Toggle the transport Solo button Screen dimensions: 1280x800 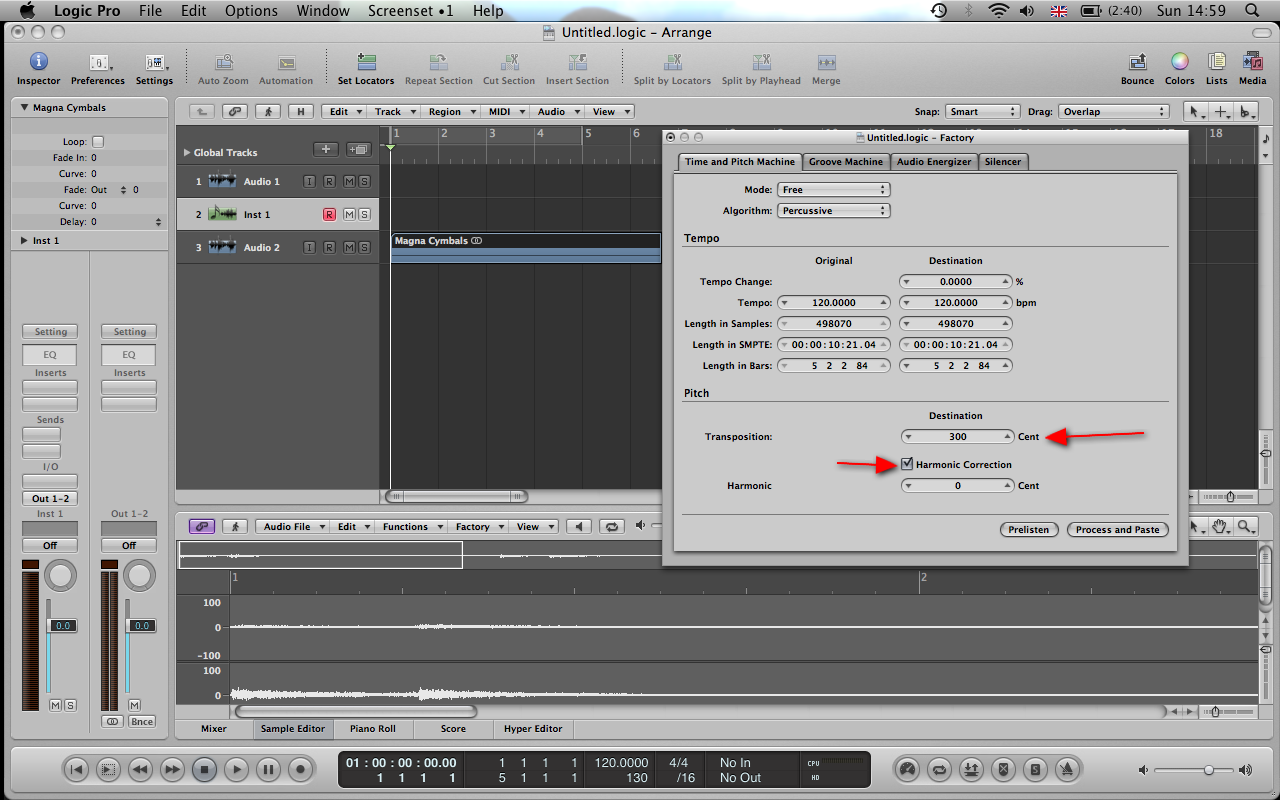[1035, 769]
